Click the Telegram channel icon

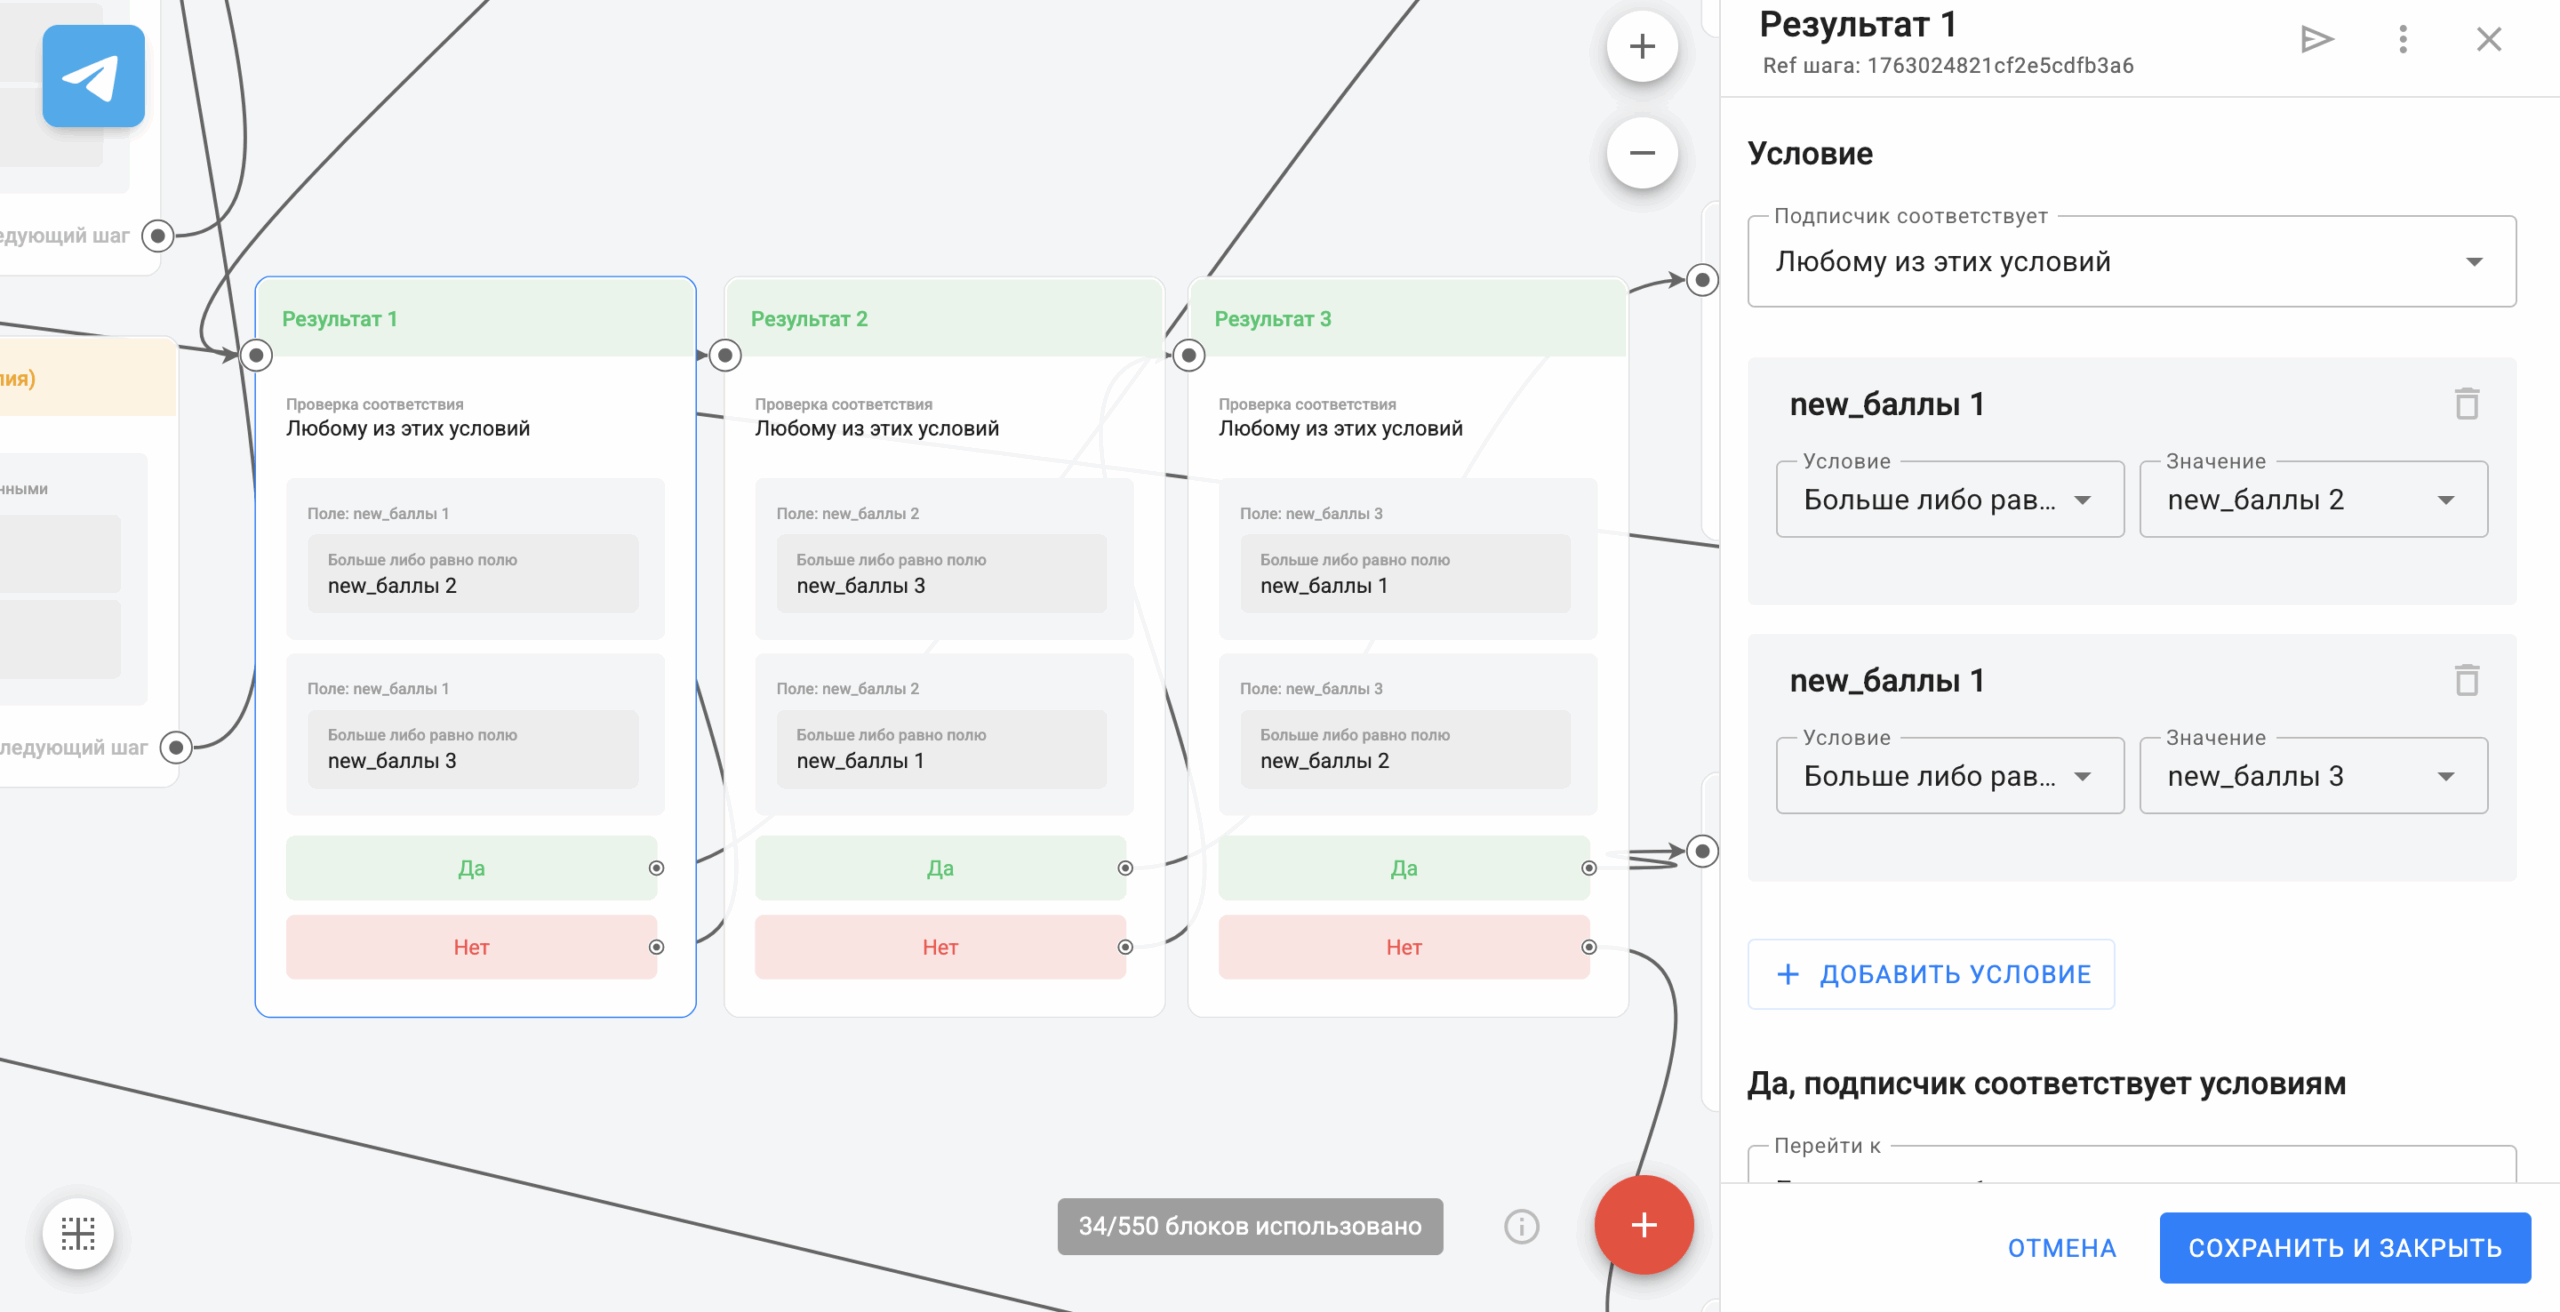(93, 76)
